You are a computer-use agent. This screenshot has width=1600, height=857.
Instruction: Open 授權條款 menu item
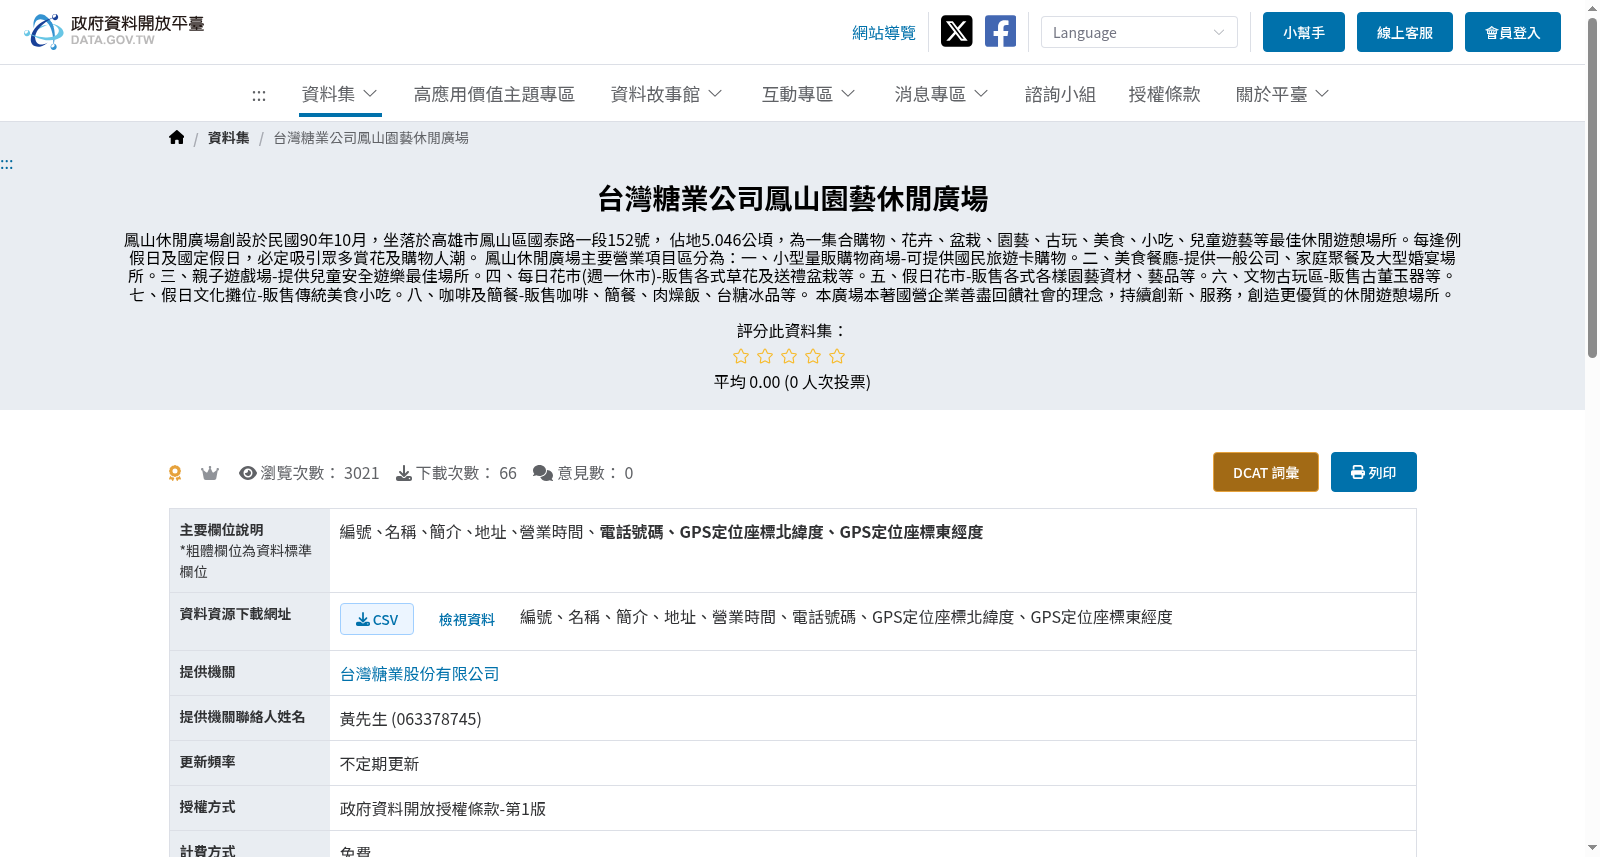[1164, 94]
